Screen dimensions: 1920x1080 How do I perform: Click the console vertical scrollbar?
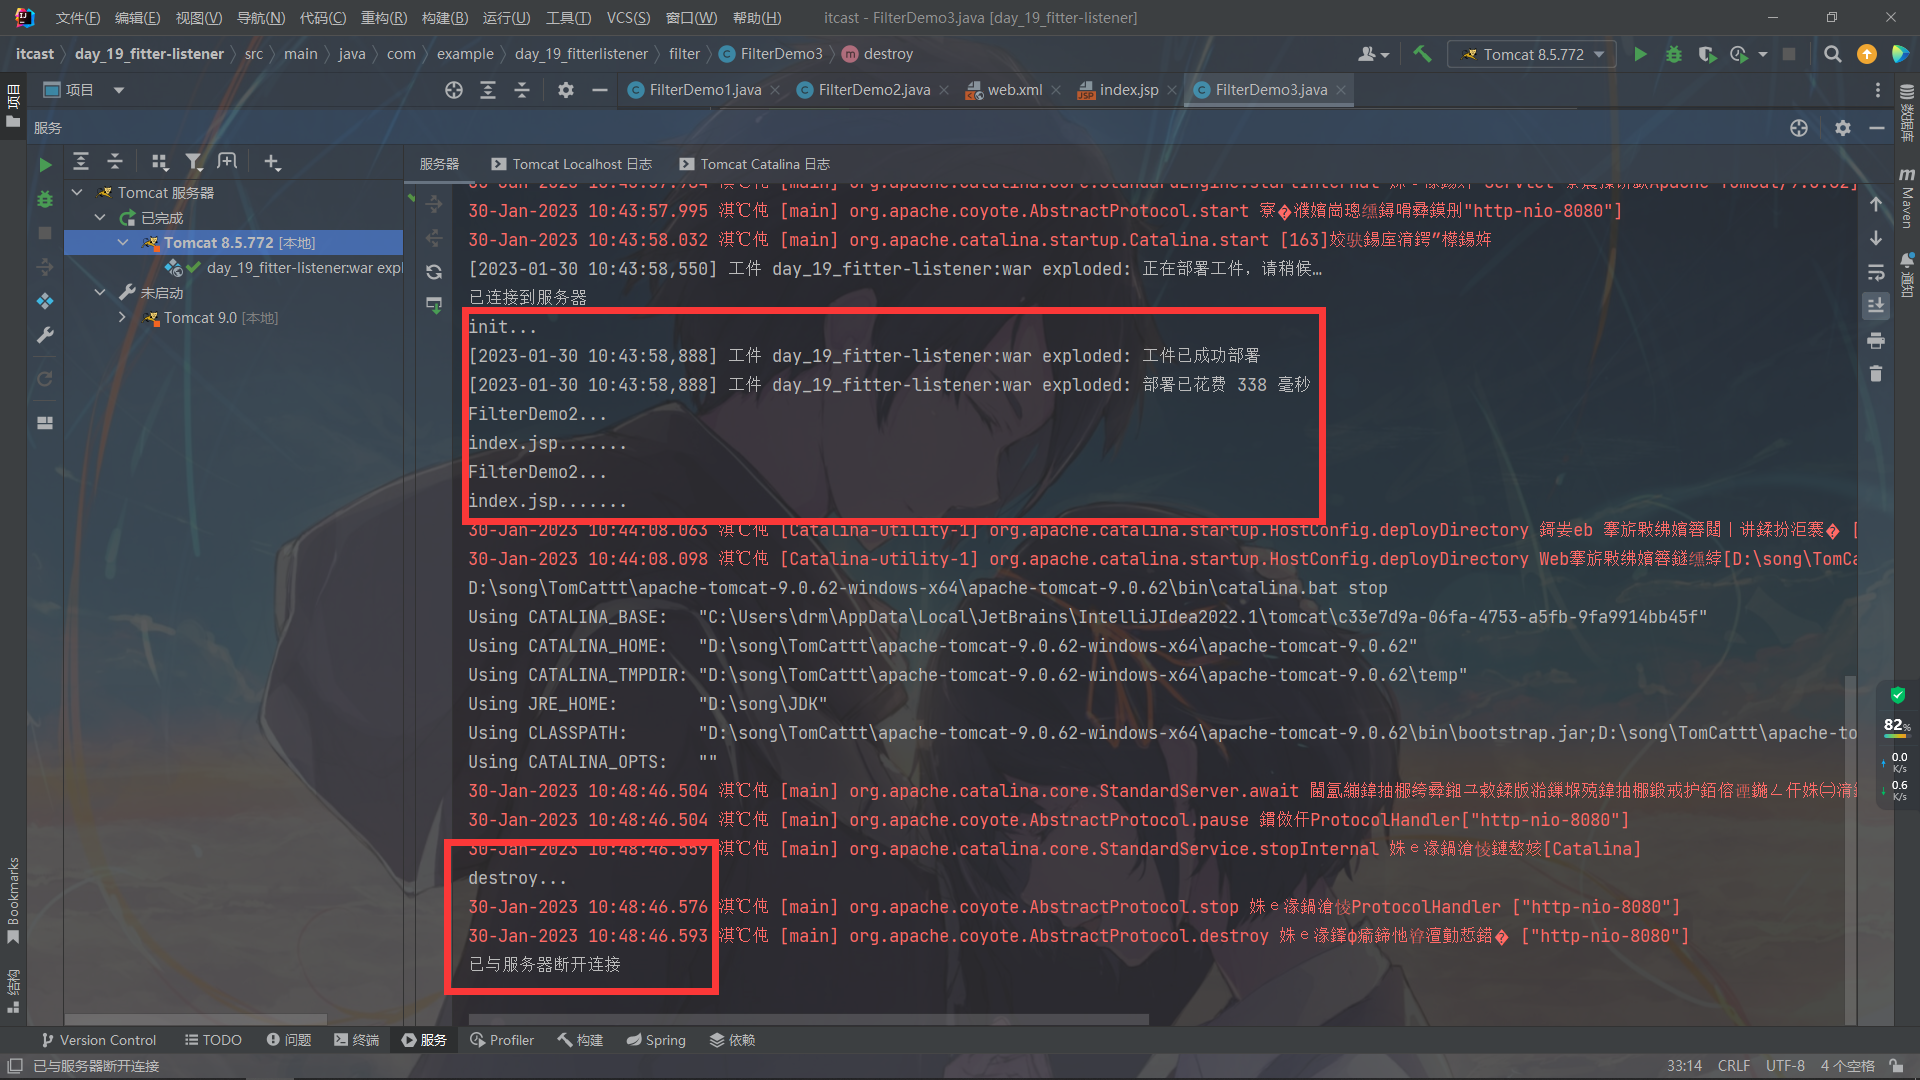tap(1850, 850)
